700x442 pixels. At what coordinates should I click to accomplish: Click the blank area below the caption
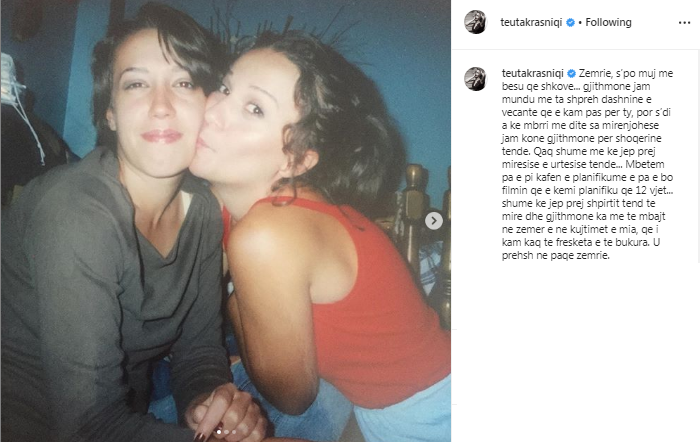coord(576,348)
